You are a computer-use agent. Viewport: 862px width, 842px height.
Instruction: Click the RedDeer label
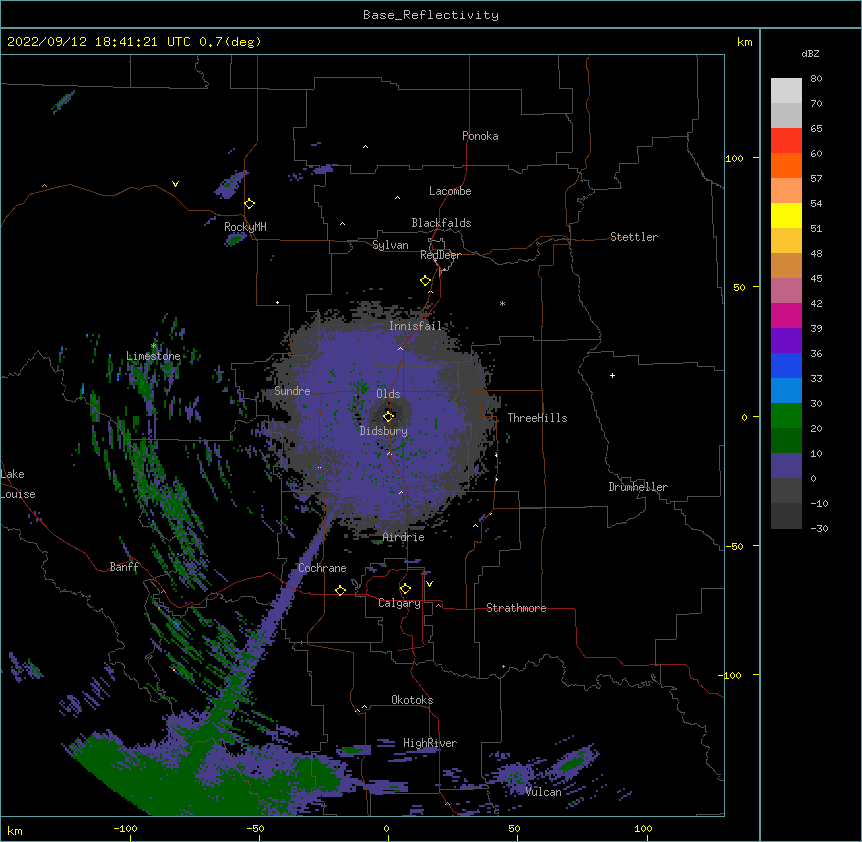[x=440, y=255]
